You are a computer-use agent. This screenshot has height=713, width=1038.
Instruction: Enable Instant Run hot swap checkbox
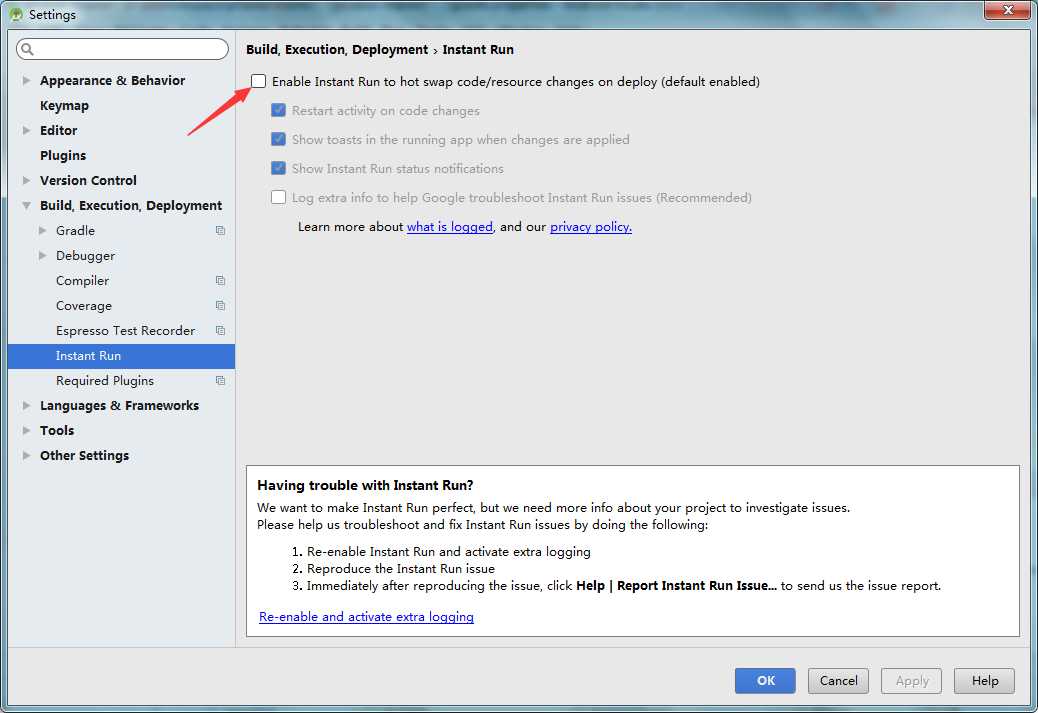tap(258, 81)
